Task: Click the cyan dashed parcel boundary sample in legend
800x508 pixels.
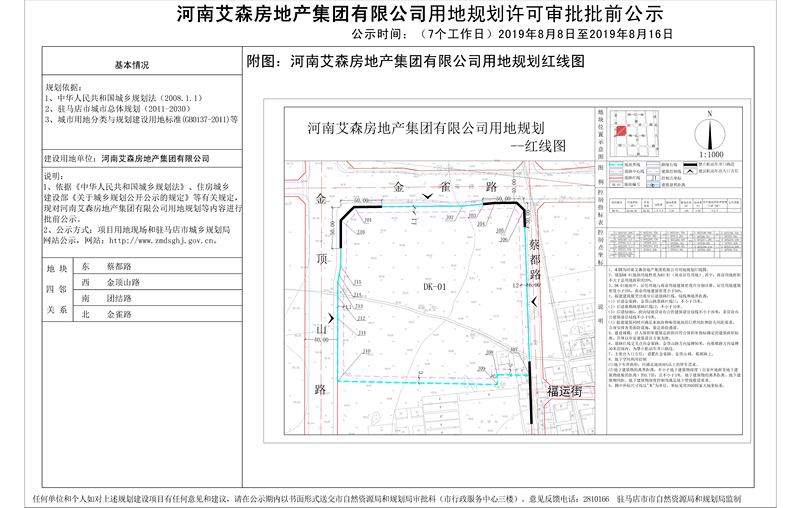Action: 616,165
